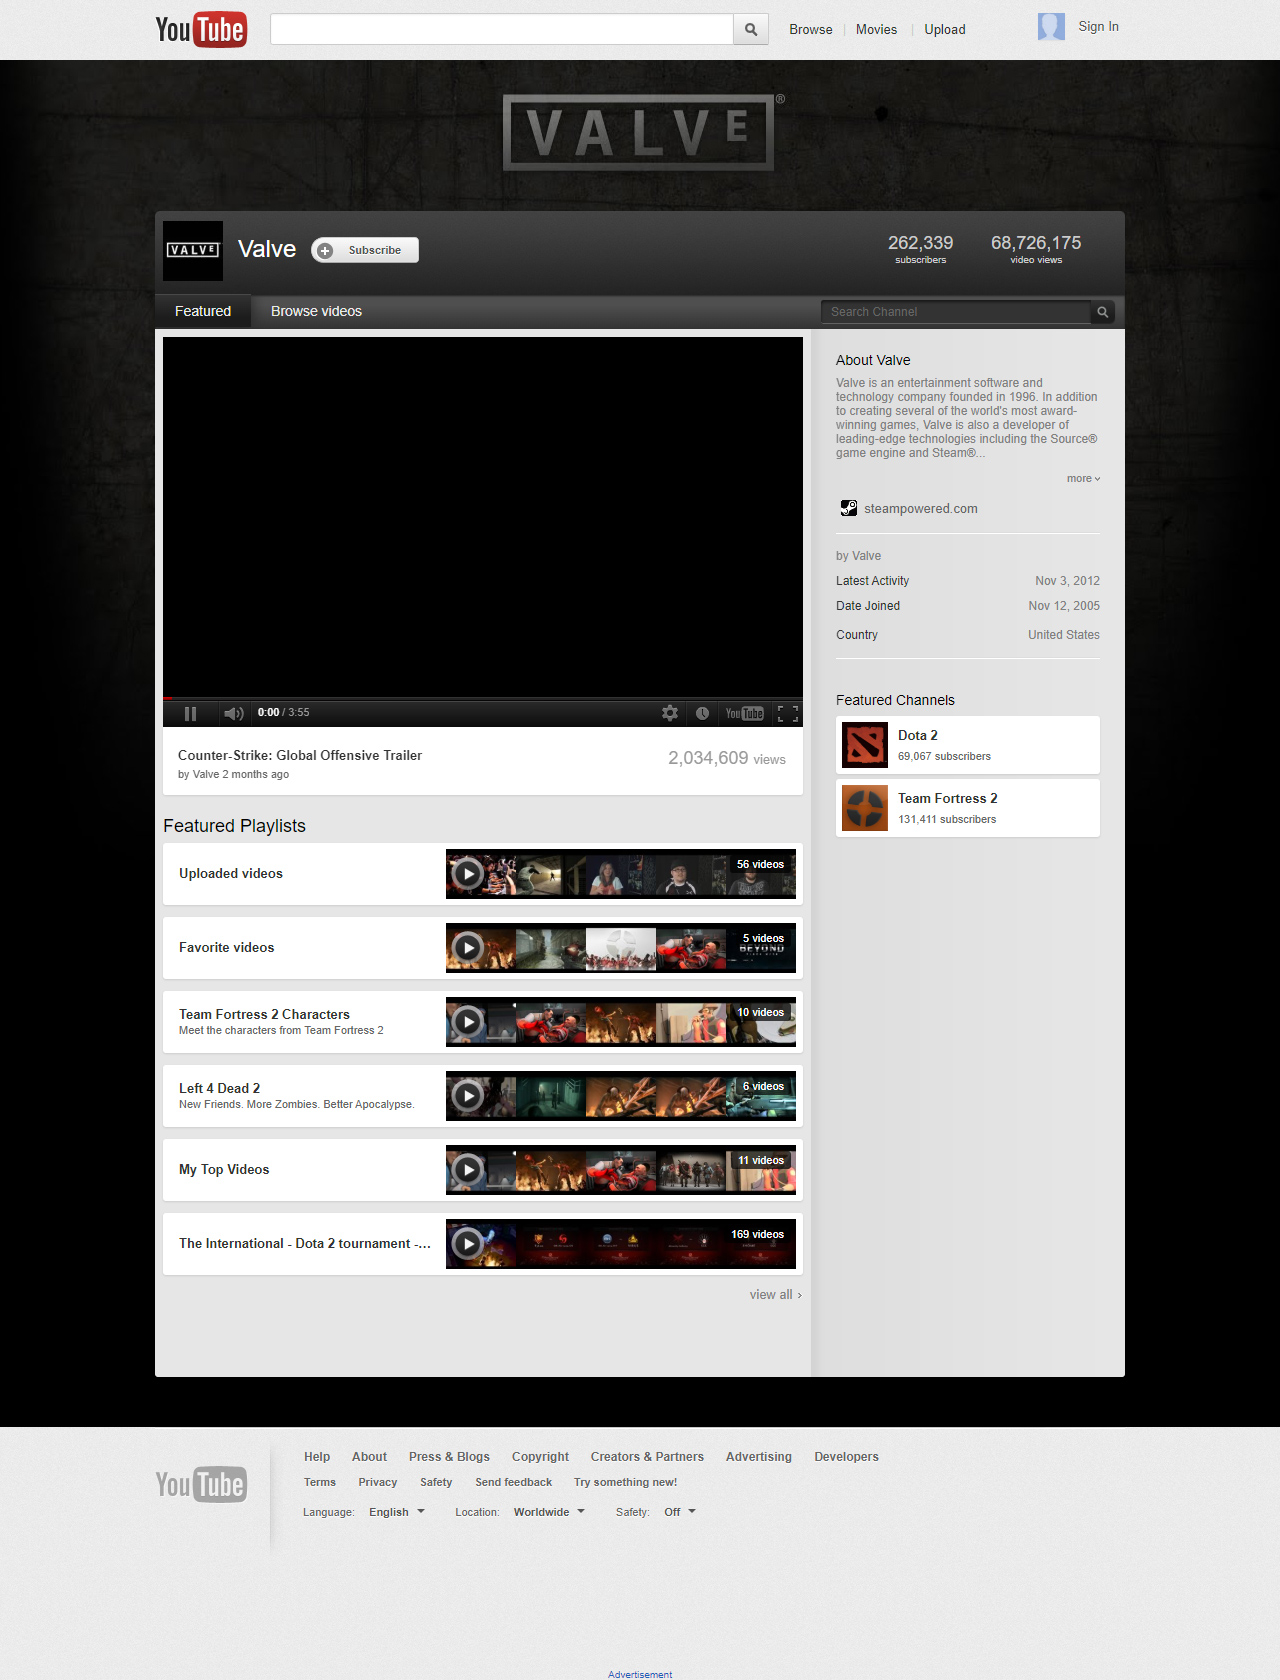Open Upload in the top menu

945,29
